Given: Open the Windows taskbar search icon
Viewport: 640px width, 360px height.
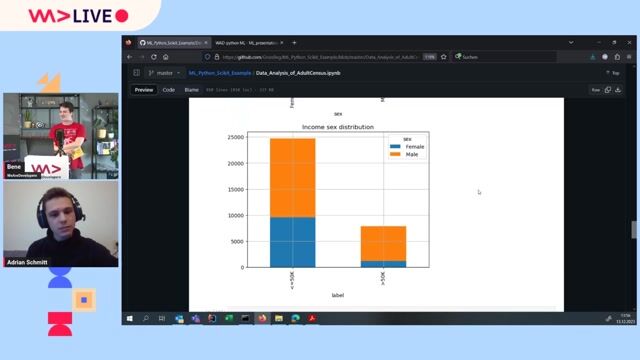Looking at the screenshot, I should tap(146, 318).
